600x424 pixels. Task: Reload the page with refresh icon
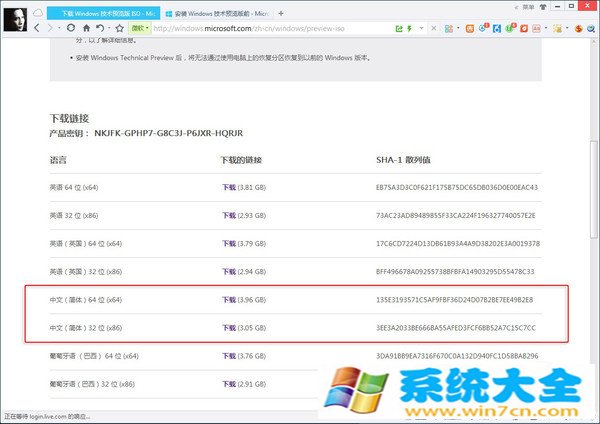71,28
